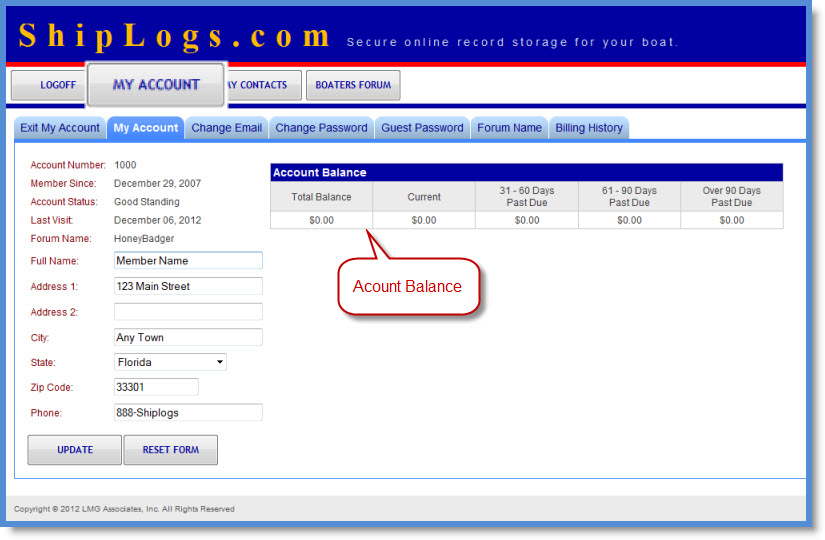Click the ShipLogs.com site logo
This screenshot has height=540, width=825.
pyautogui.click(x=175, y=36)
